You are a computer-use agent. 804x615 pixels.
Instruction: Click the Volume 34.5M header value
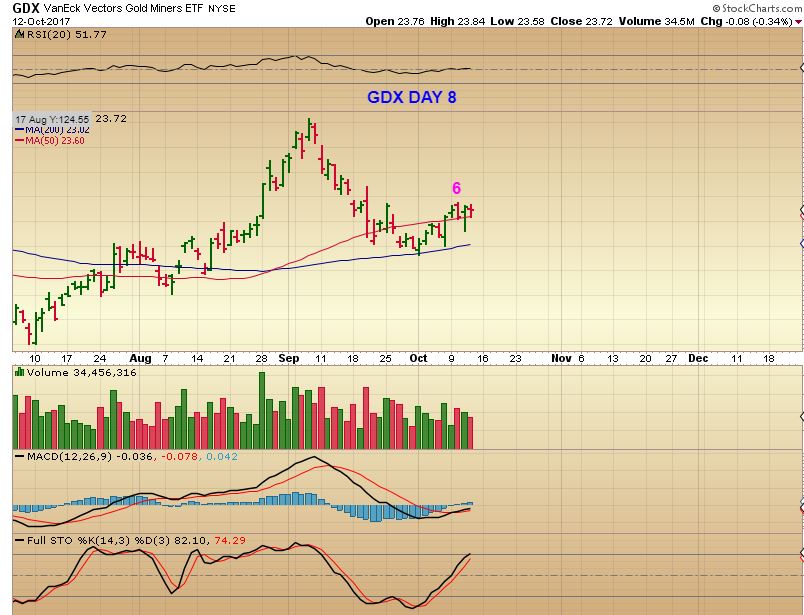coord(656,22)
